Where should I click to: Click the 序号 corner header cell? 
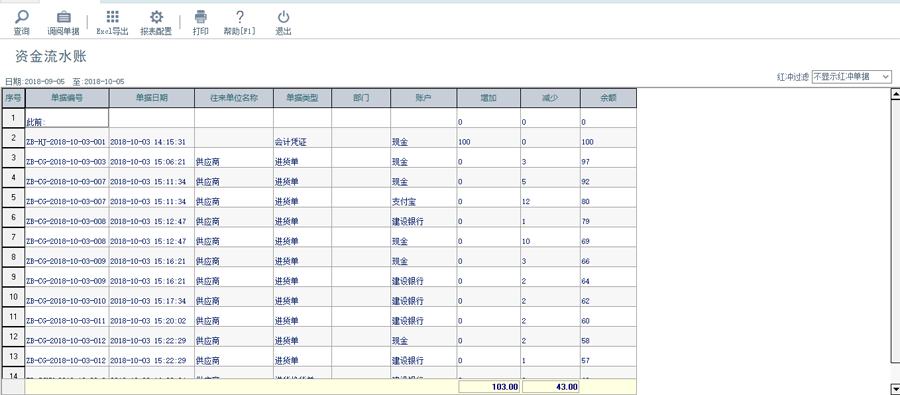[x=13, y=98]
